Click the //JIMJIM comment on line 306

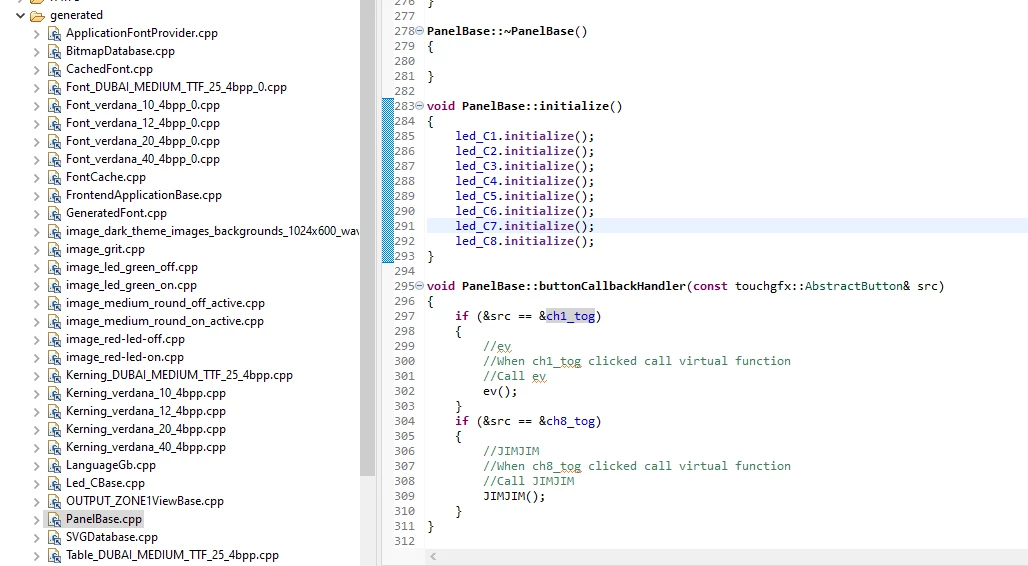(511, 451)
